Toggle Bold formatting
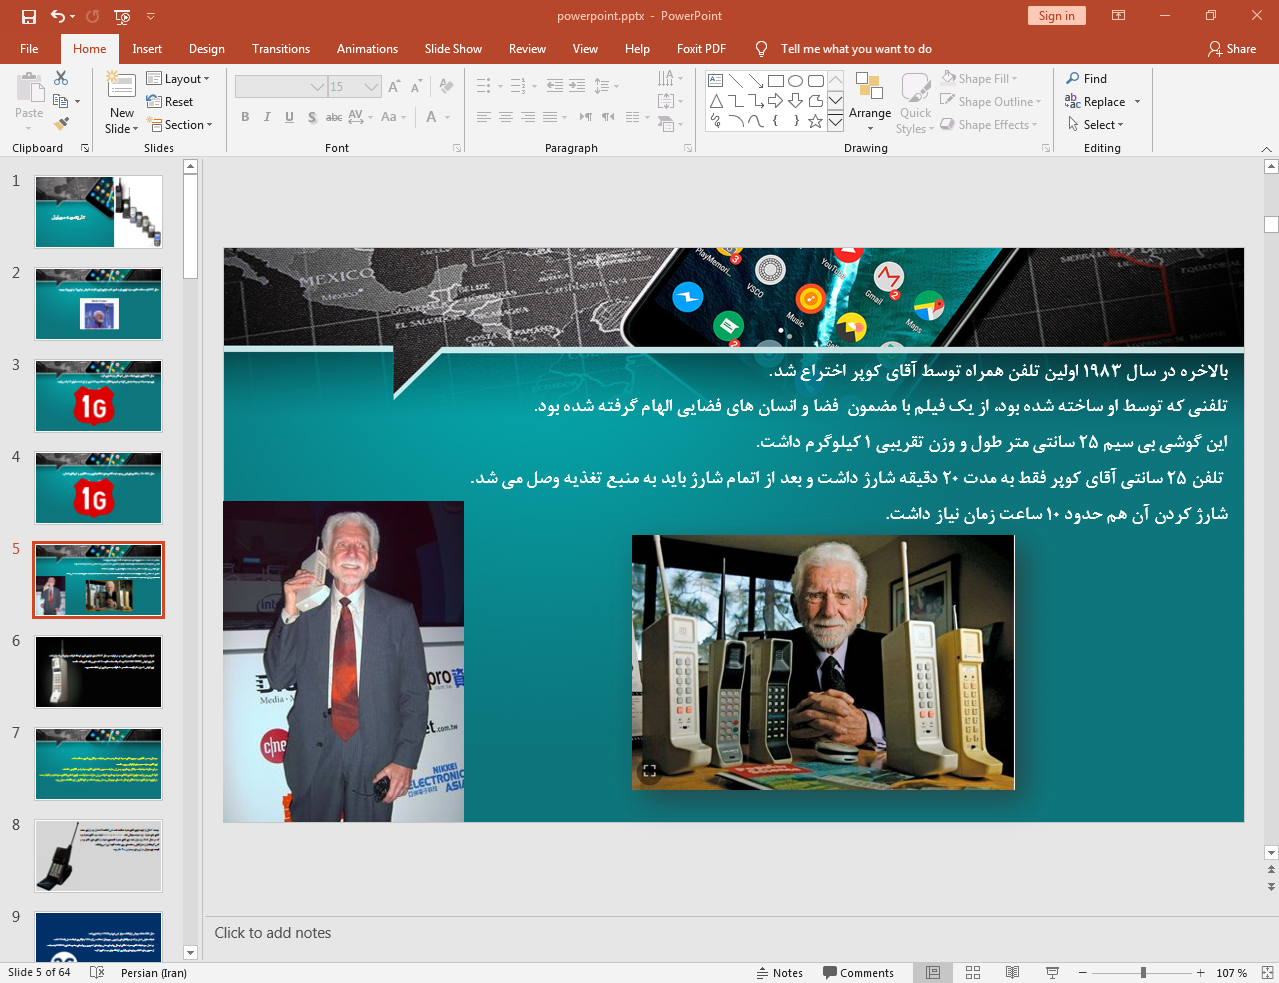Viewport: 1279px width, 983px height. click(x=245, y=117)
